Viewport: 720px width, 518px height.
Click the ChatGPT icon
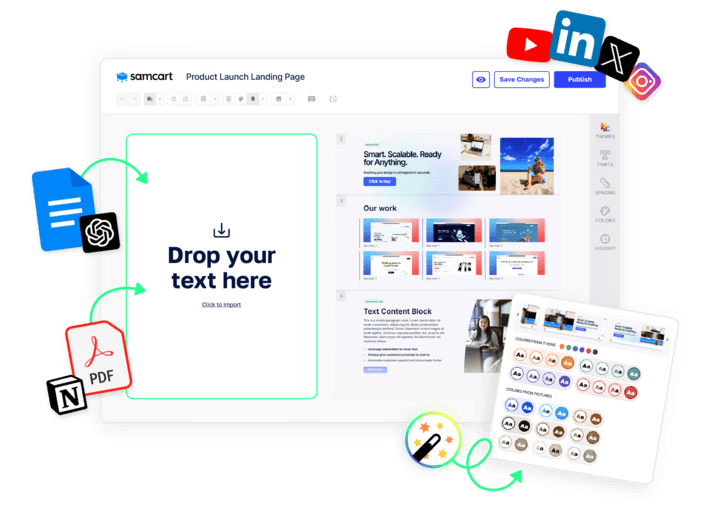(99, 232)
